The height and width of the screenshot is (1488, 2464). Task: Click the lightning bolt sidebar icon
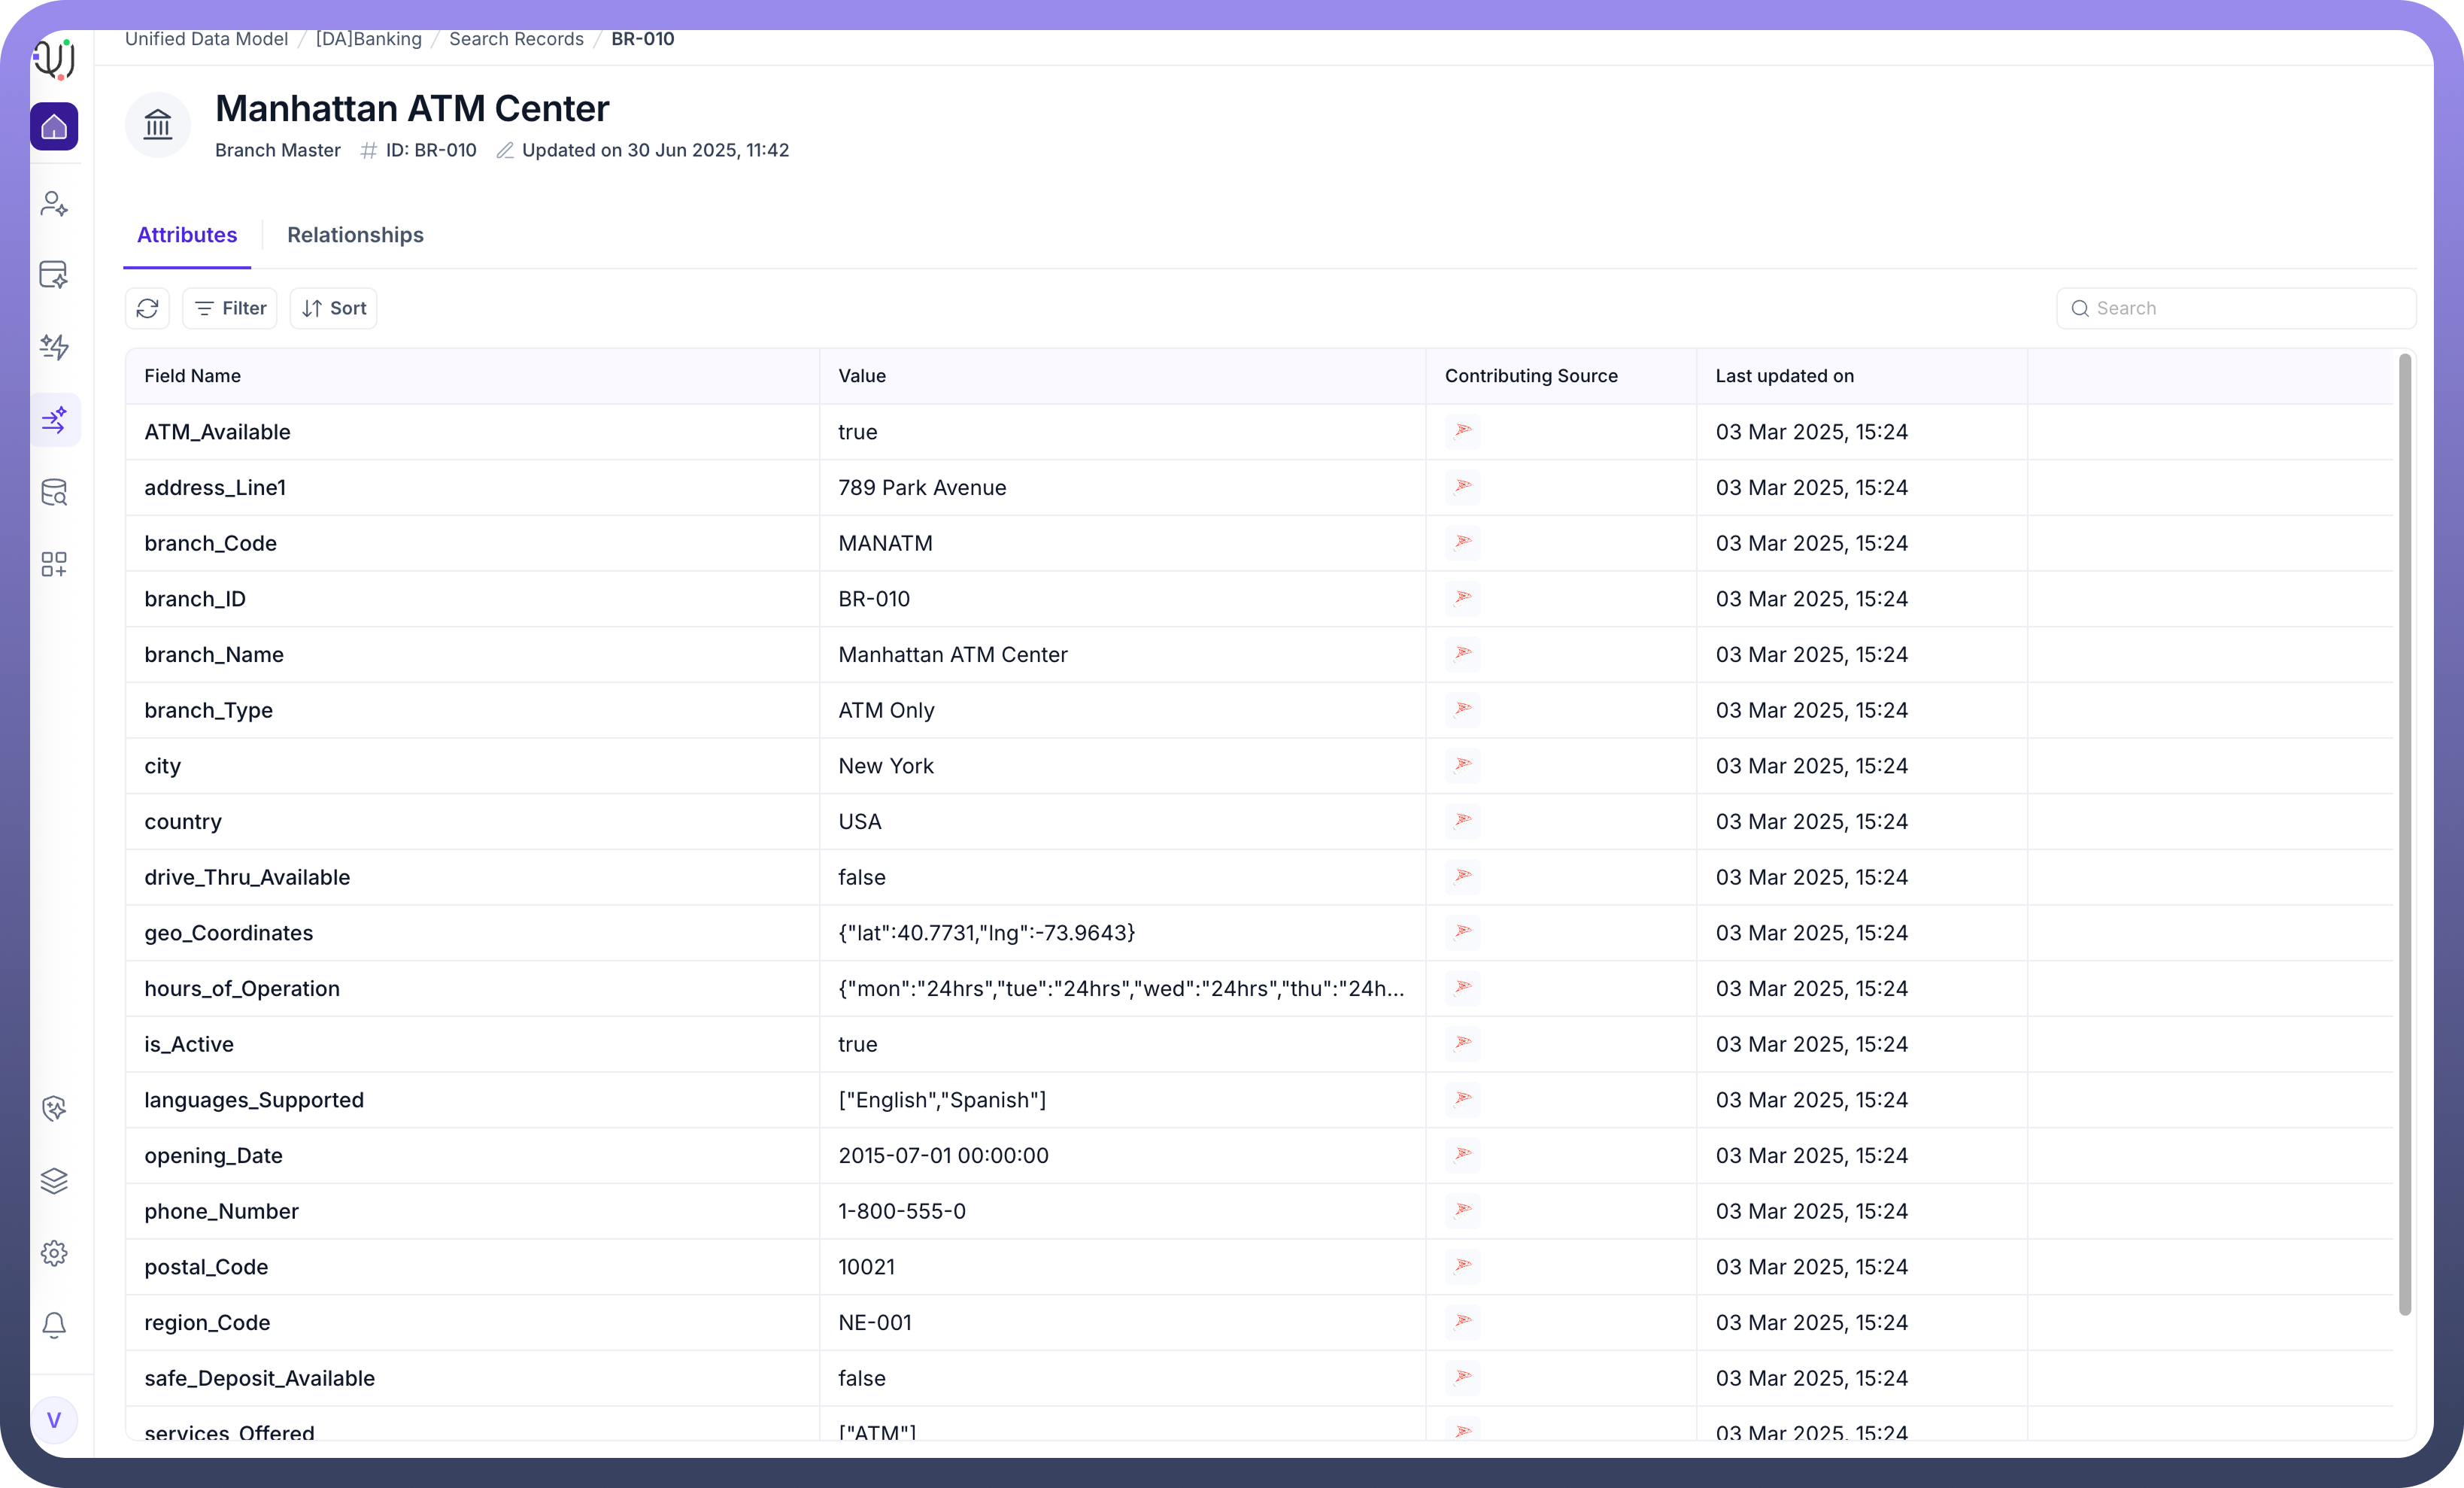point(54,347)
